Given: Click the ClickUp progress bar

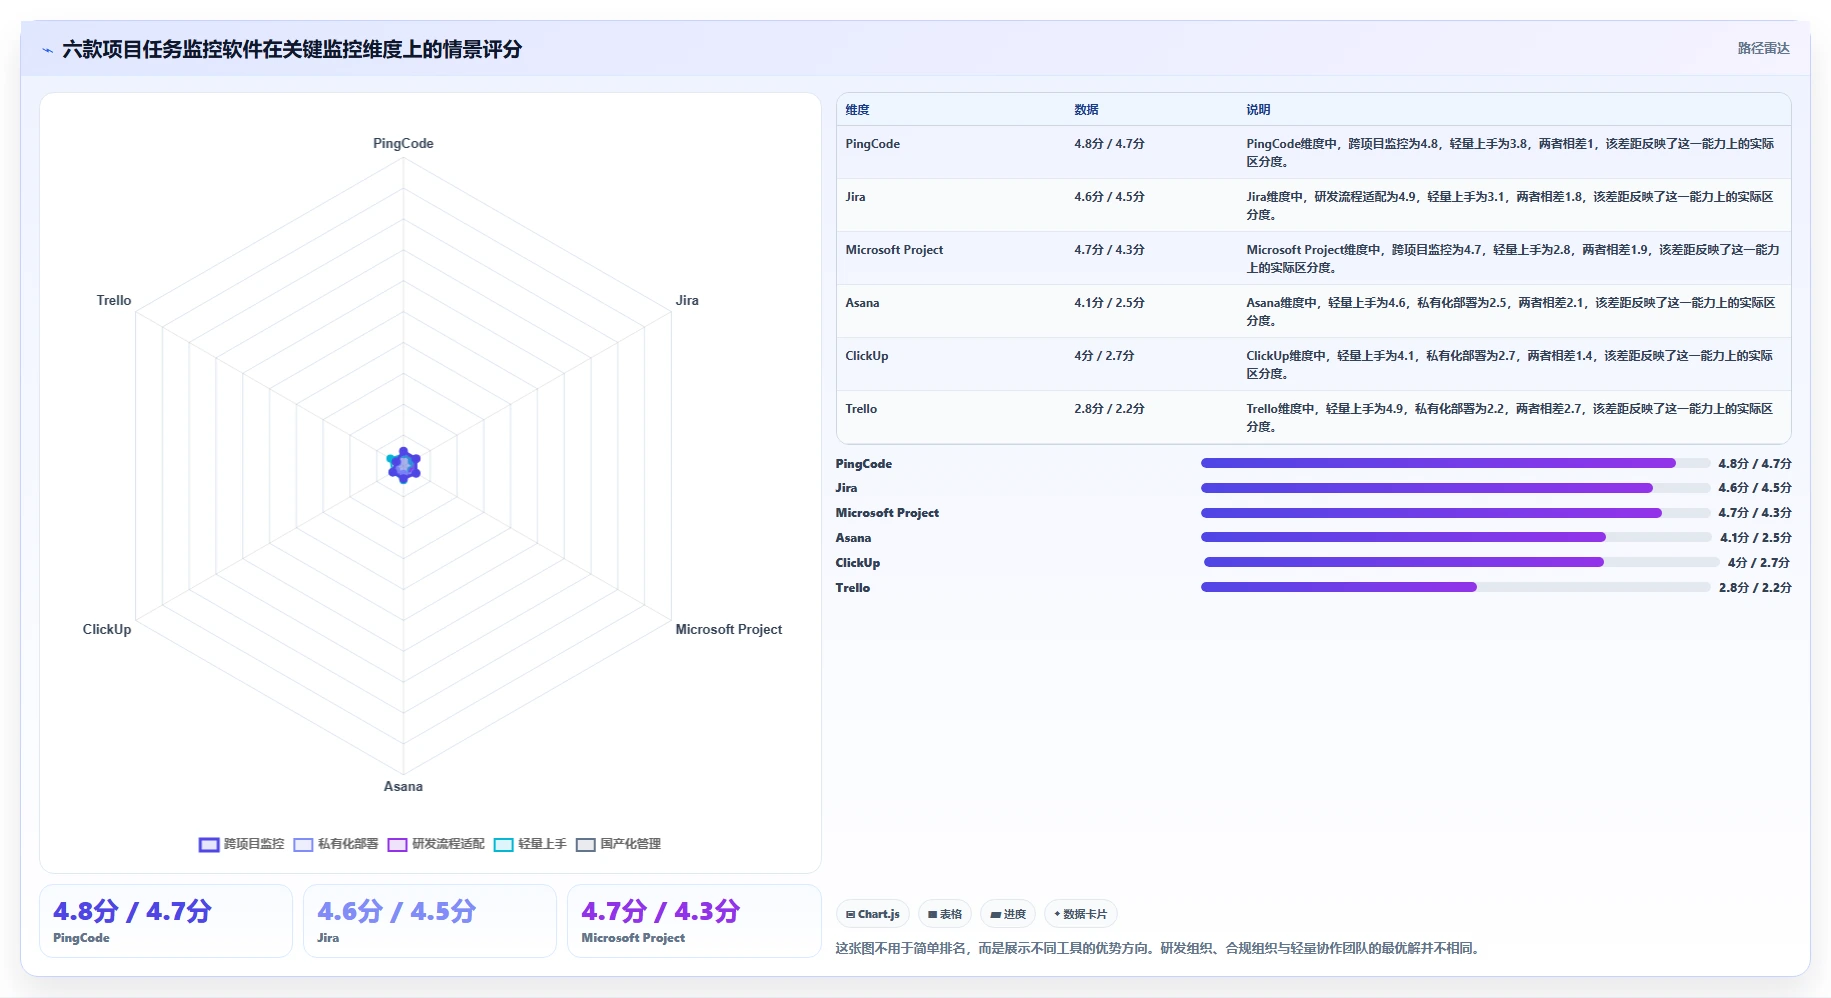Looking at the screenshot, I should [1461, 562].
